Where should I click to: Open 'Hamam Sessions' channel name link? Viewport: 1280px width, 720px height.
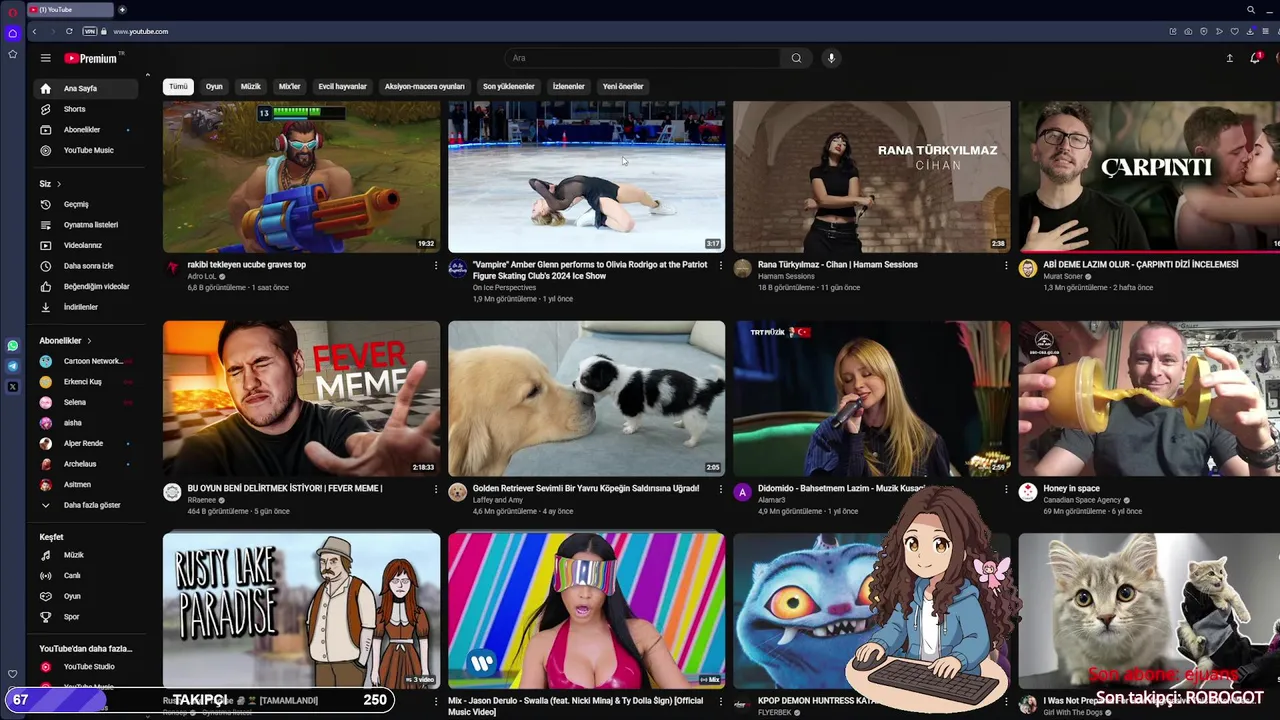786,276
